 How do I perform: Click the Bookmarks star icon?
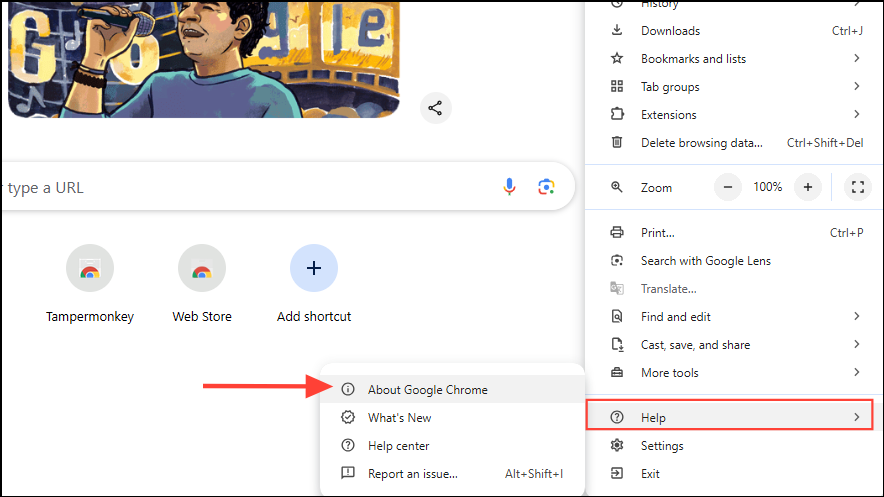coord(617,58)
